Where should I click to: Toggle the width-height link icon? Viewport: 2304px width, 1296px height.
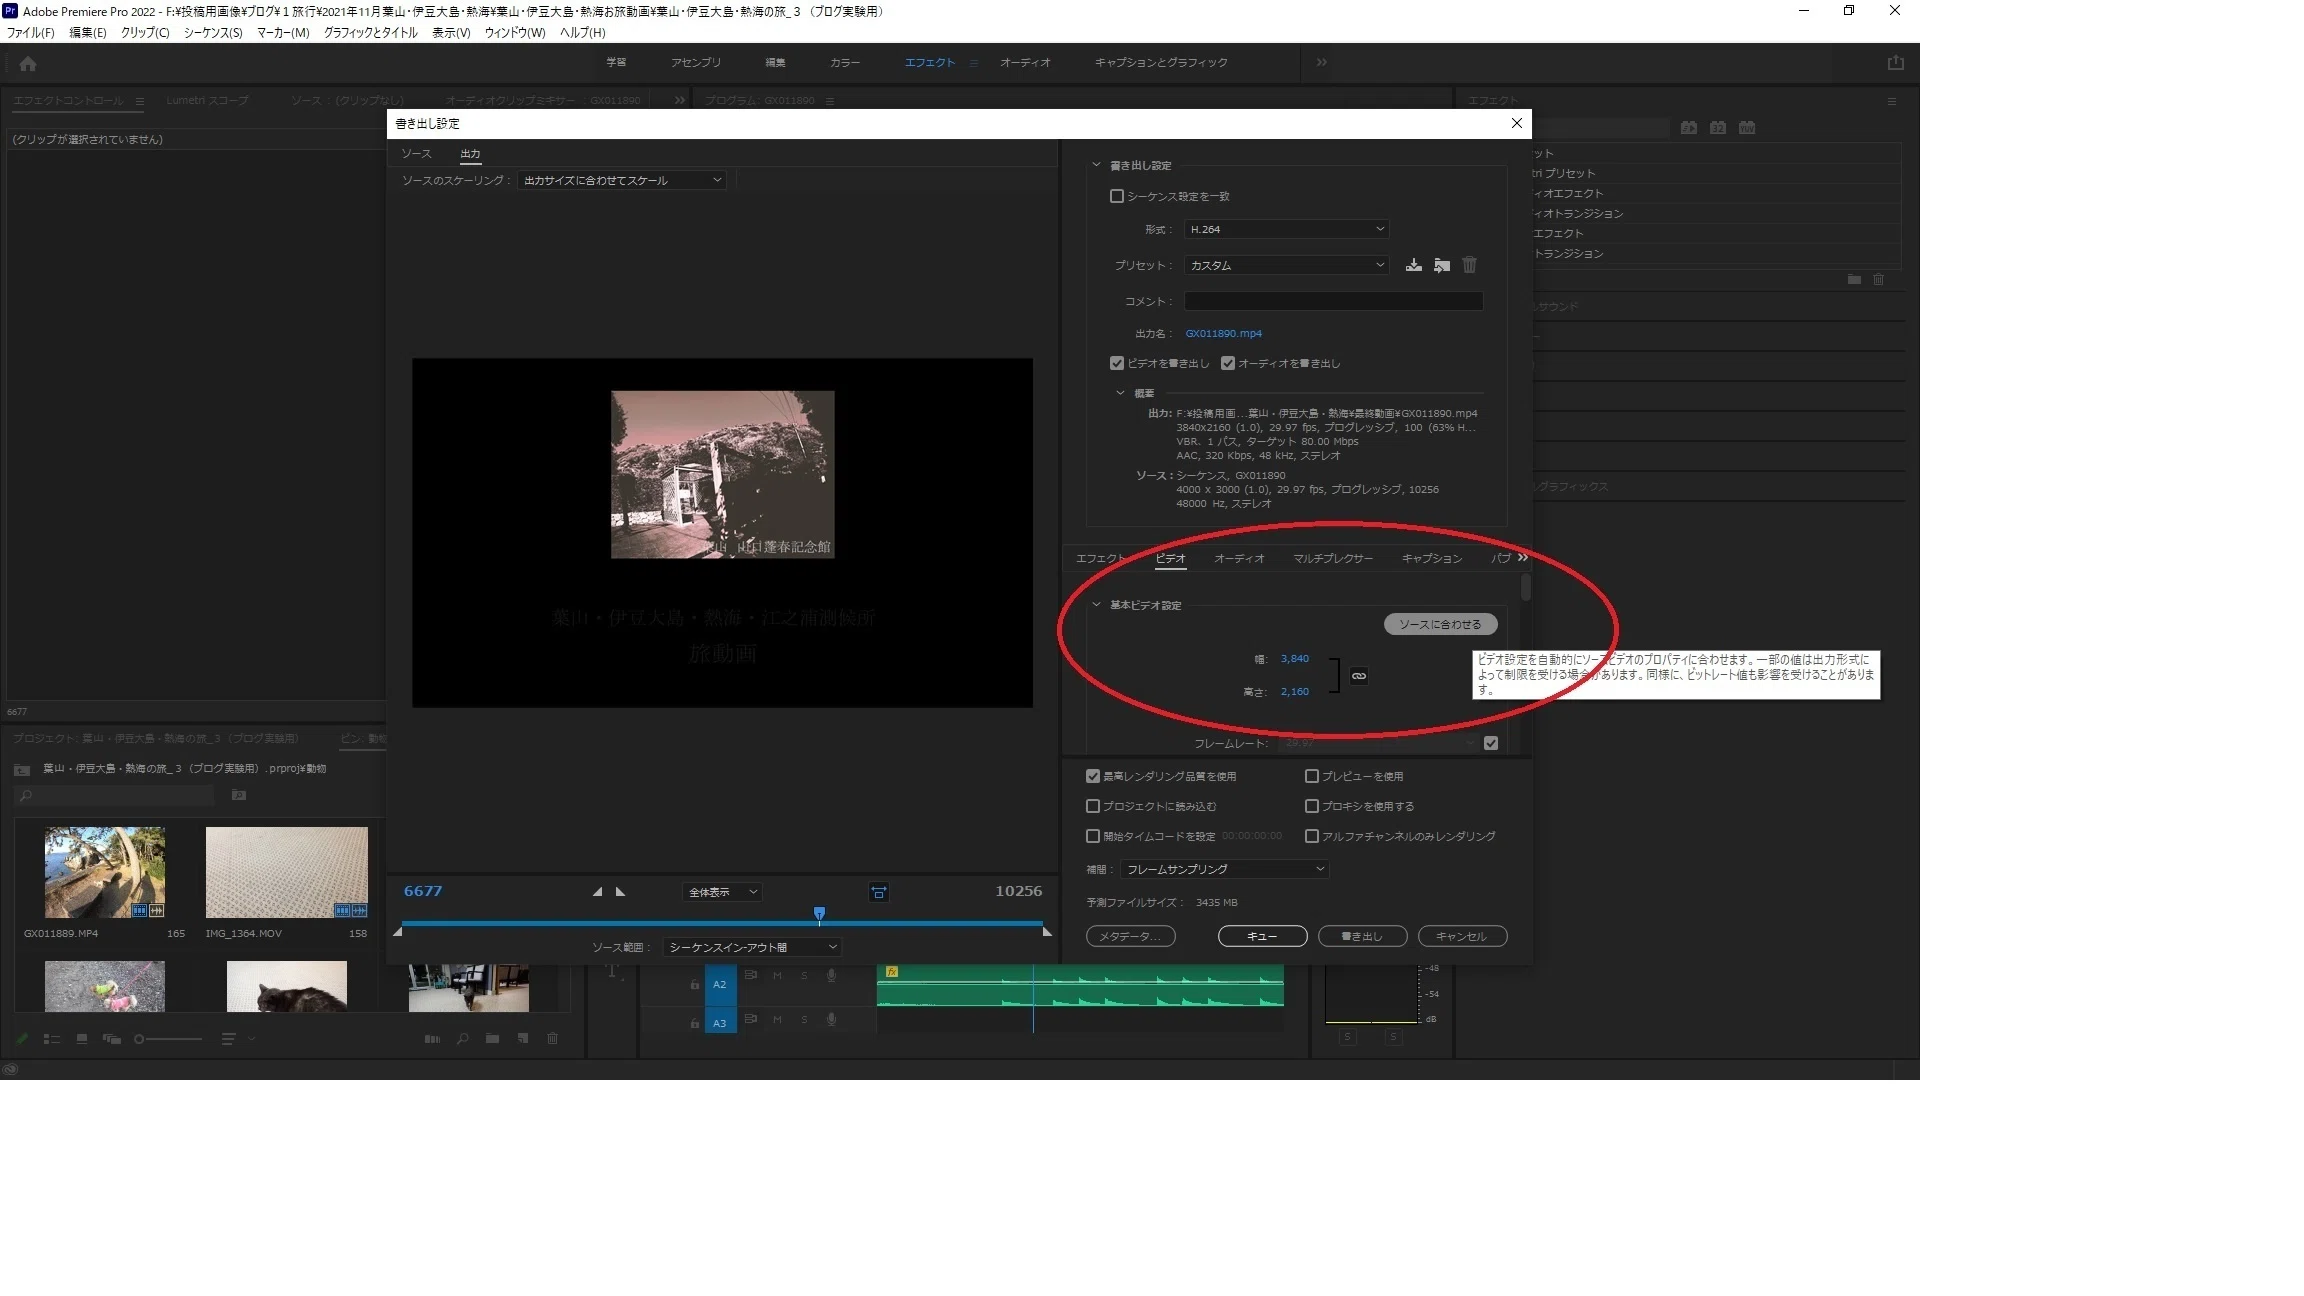(1359, 676)
